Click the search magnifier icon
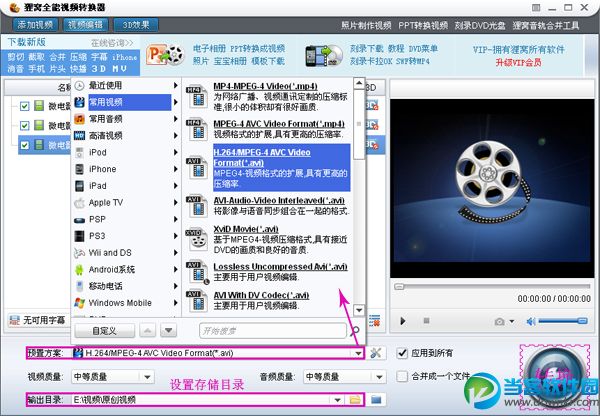Screen dimensions: 600x416 click(x=355, y=331)
